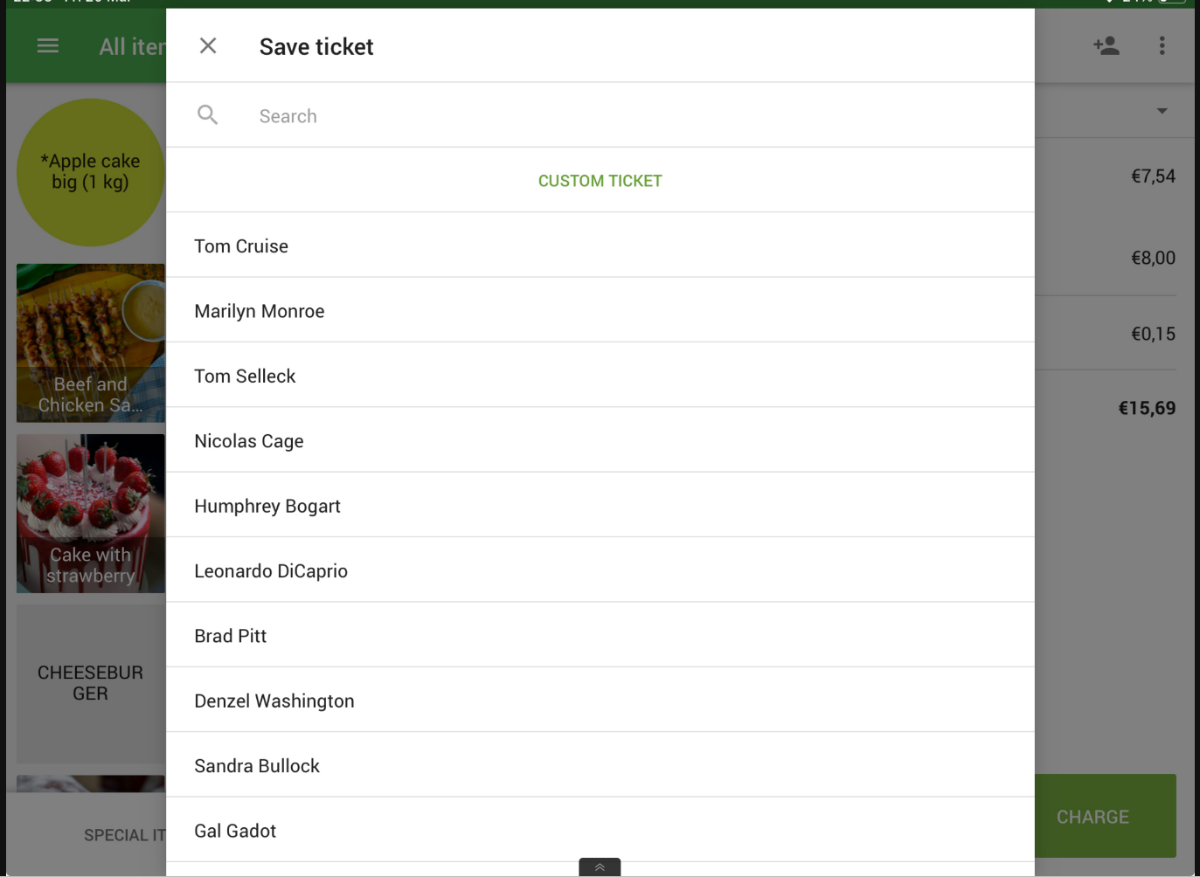Click the search magnifier icon
The height and width of the screenshot is (877, 1200).
(x=208, y=115)
